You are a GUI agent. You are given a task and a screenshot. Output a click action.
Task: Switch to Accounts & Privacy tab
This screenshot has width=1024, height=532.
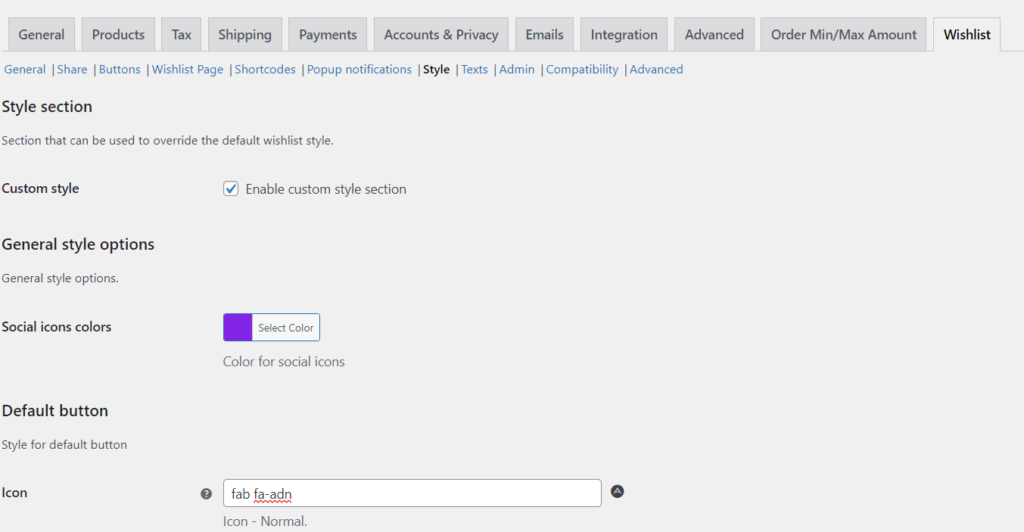(441, 34)
